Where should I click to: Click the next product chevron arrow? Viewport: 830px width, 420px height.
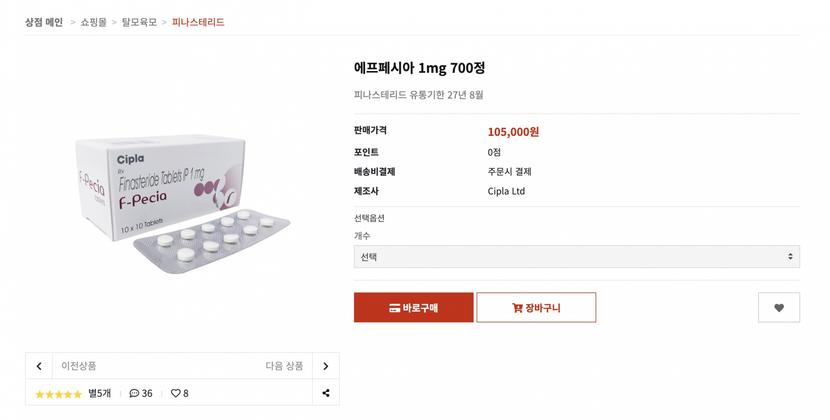click(x=325, y=366)
